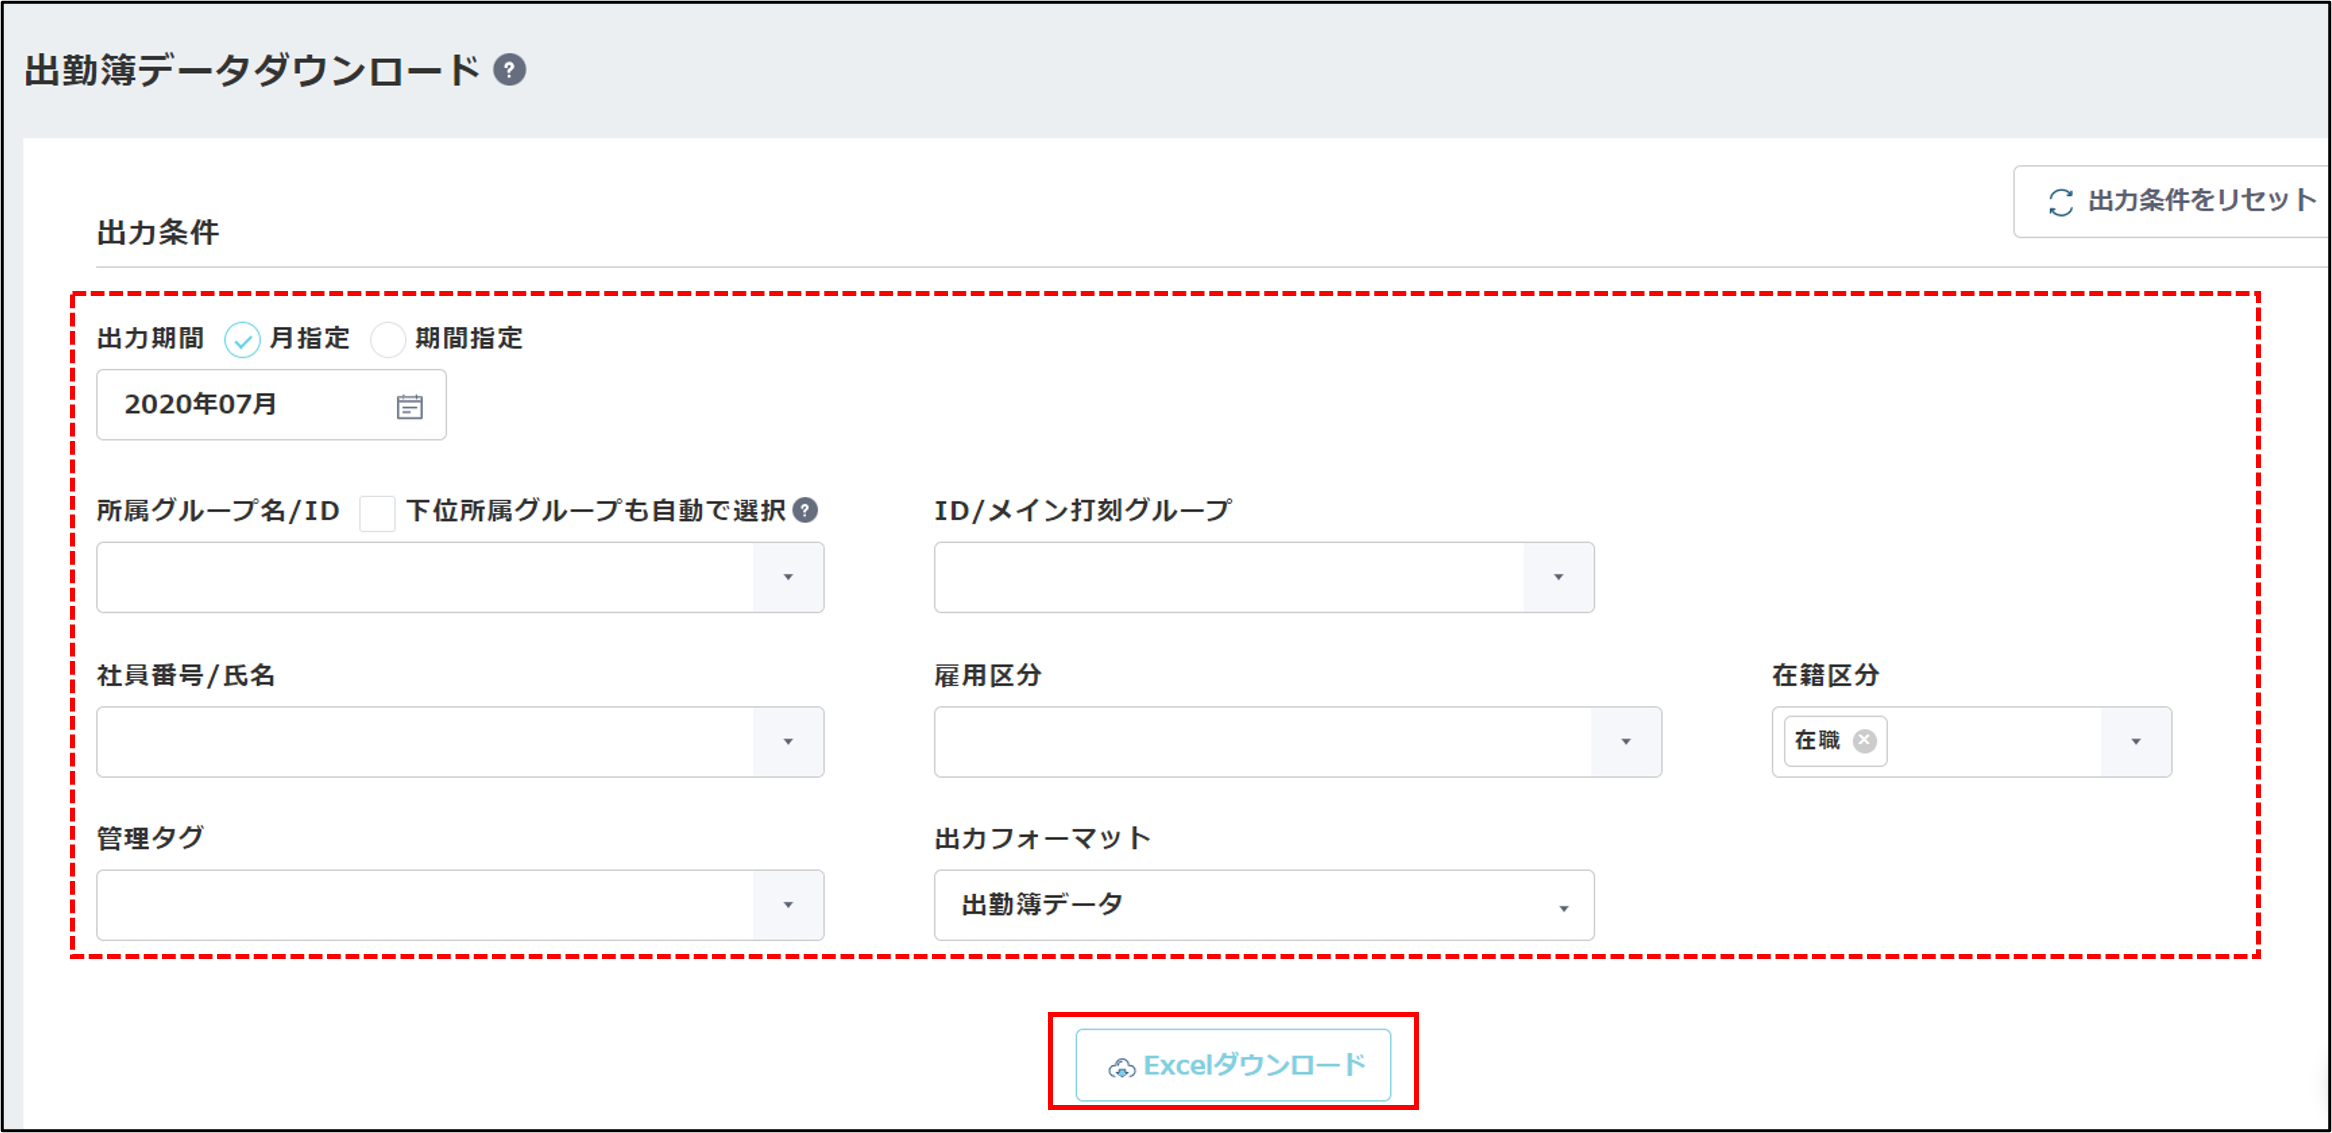
Task: Click help icon next to 下位所属グループ option
Action: click(x=805, y=511)
